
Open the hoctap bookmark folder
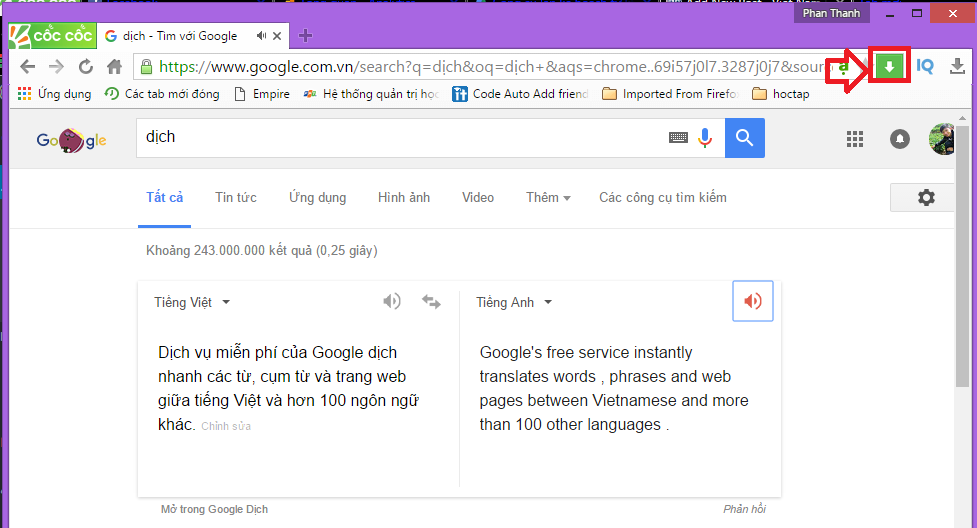[781, 94]
